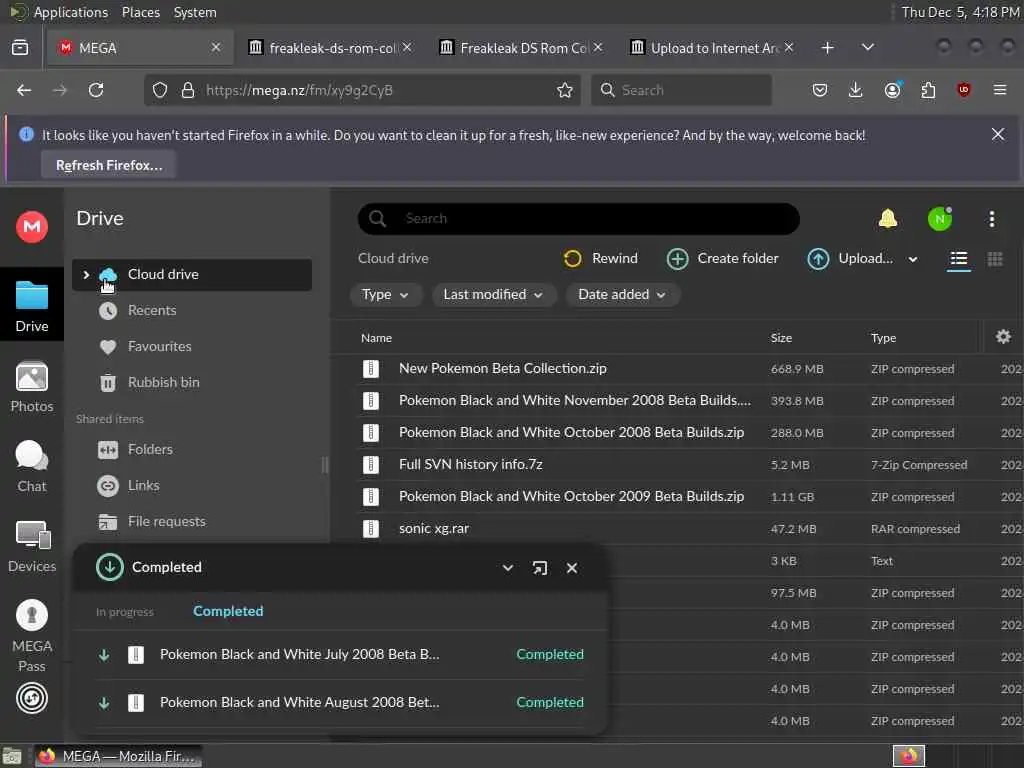This screenshot has height=768, width=1024.
Task: Open the Date added filter dropdown
Action: pyautogui.click(x=622, y=295)
